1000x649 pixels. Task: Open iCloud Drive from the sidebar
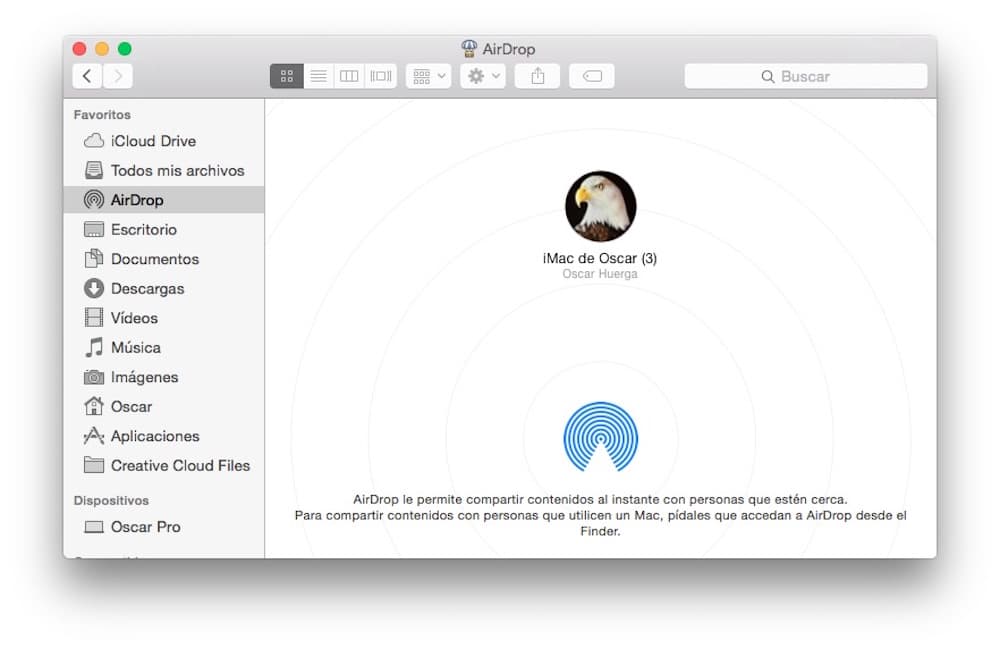click(142, 140)
